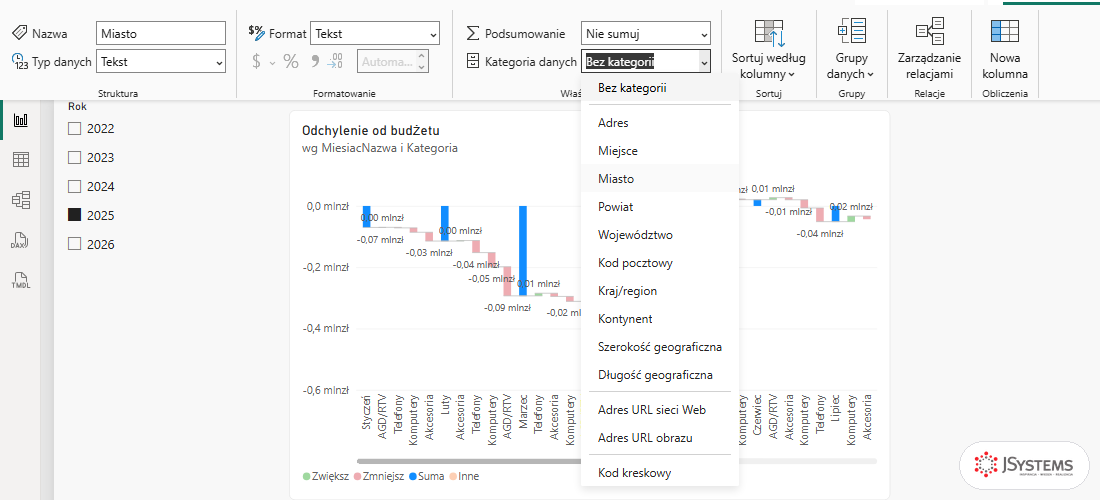Select Miasto data category

click(x=659, y=179)
